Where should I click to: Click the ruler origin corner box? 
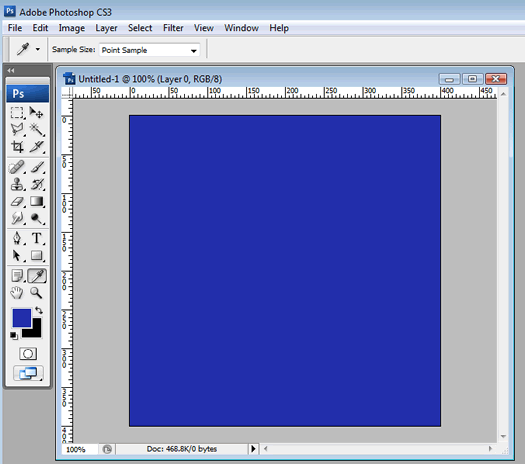(67, 93)
